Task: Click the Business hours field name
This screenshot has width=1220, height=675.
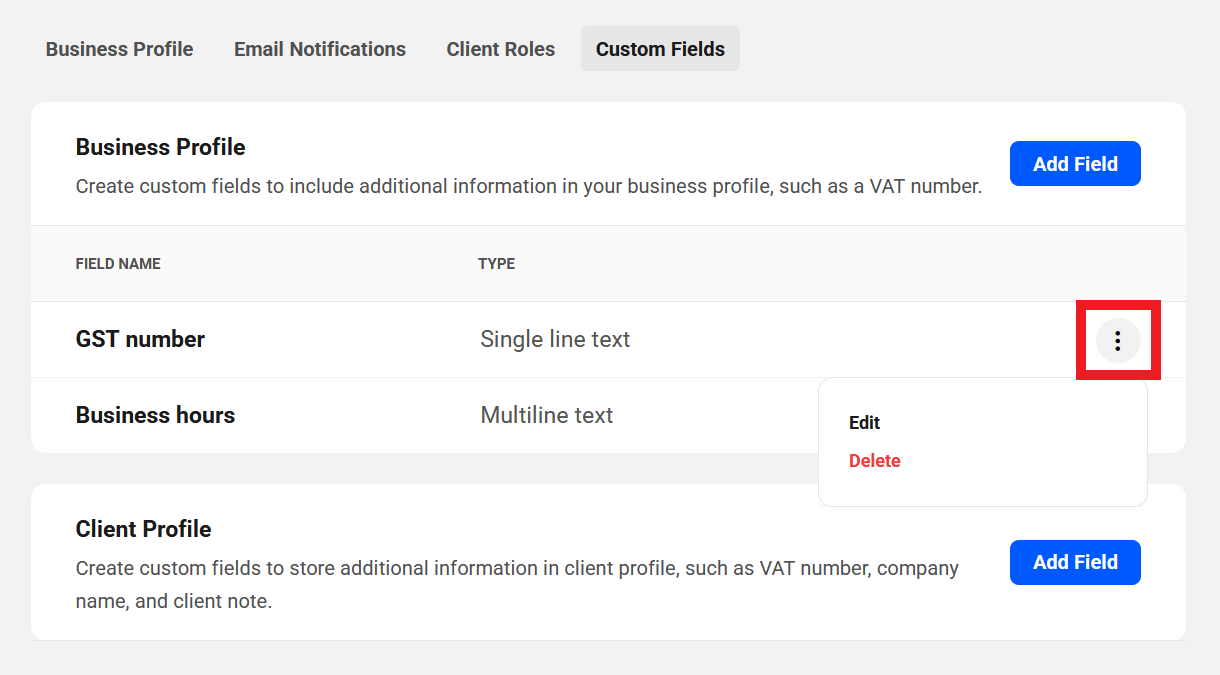Action: pos(155,414)
